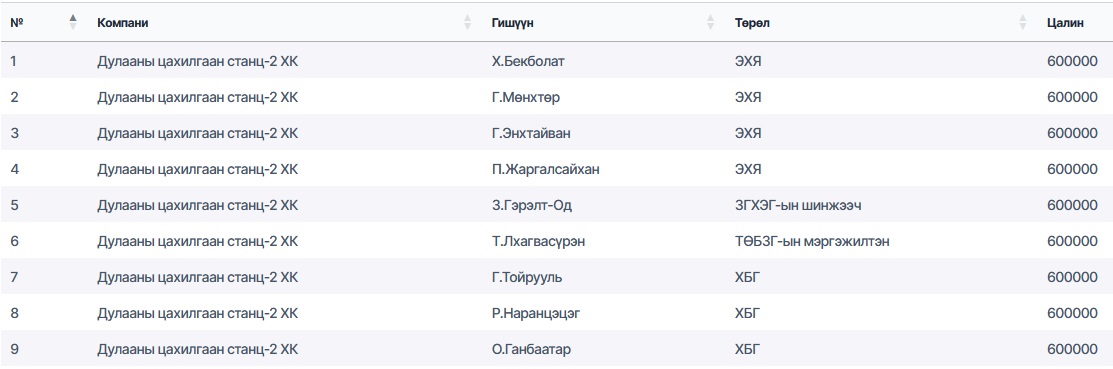1113x369 pixels.
Task: Click ЗГХЭГ-ын шинжээч type cell
Action: point(799,206)
